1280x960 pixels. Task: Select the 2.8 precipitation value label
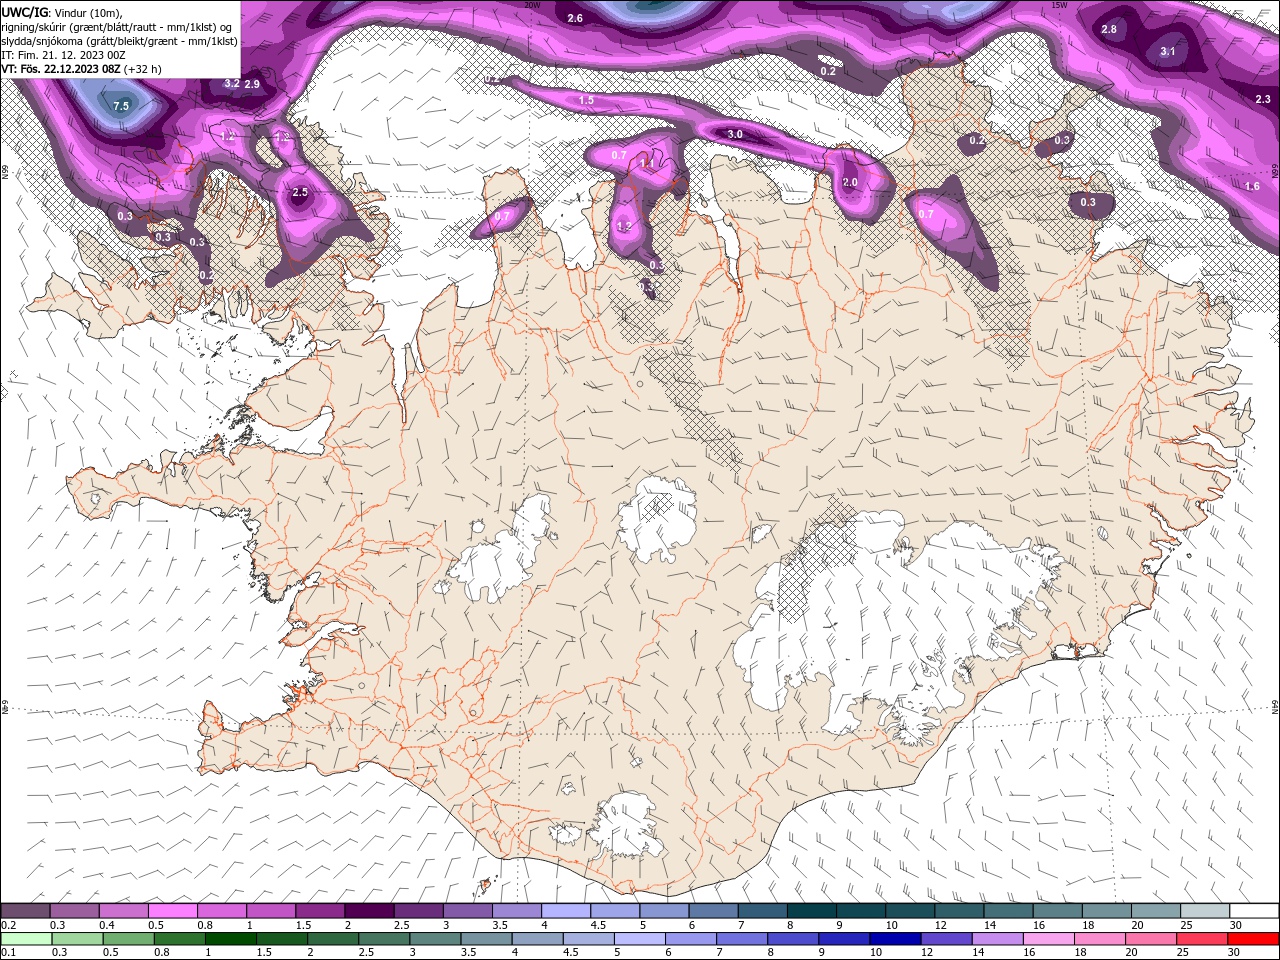click(1109, 29)
